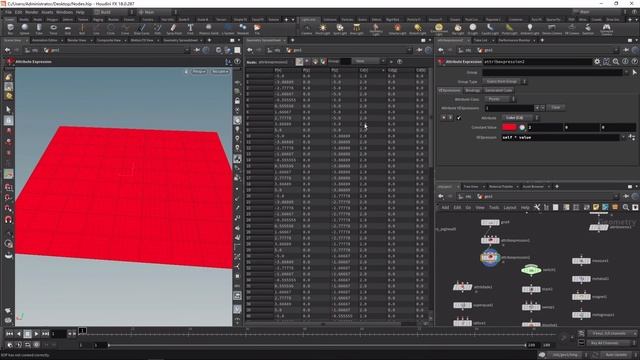Click the parameter search magnifier icon
This screenshot has width=640, height=360.
point(616,62)
